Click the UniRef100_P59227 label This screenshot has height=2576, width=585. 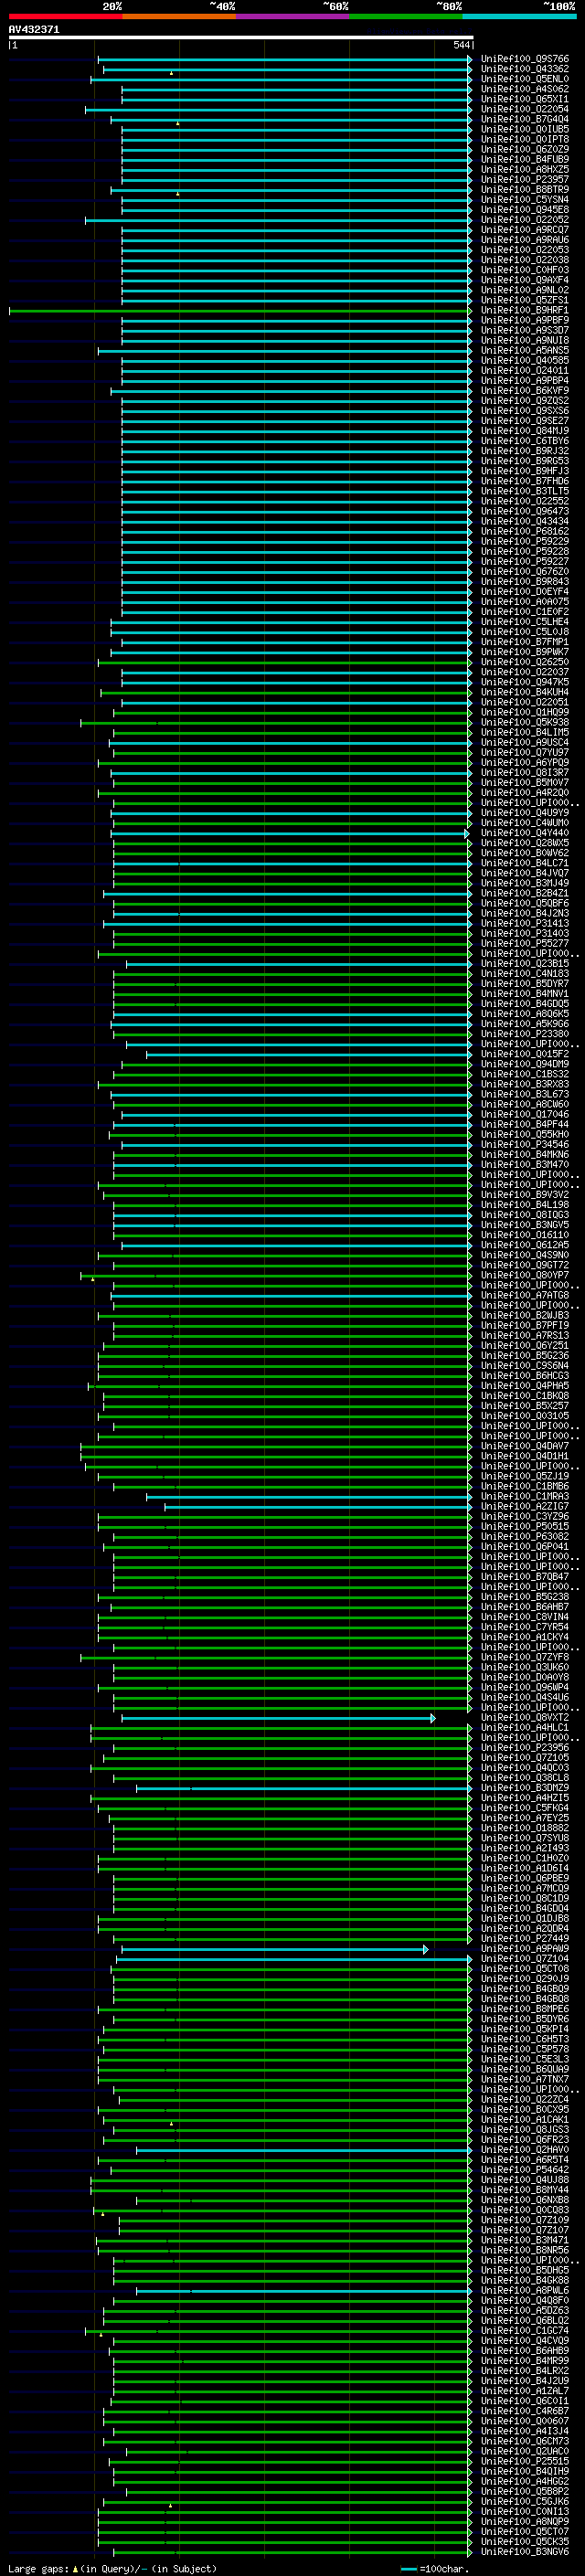pos(525,562)
